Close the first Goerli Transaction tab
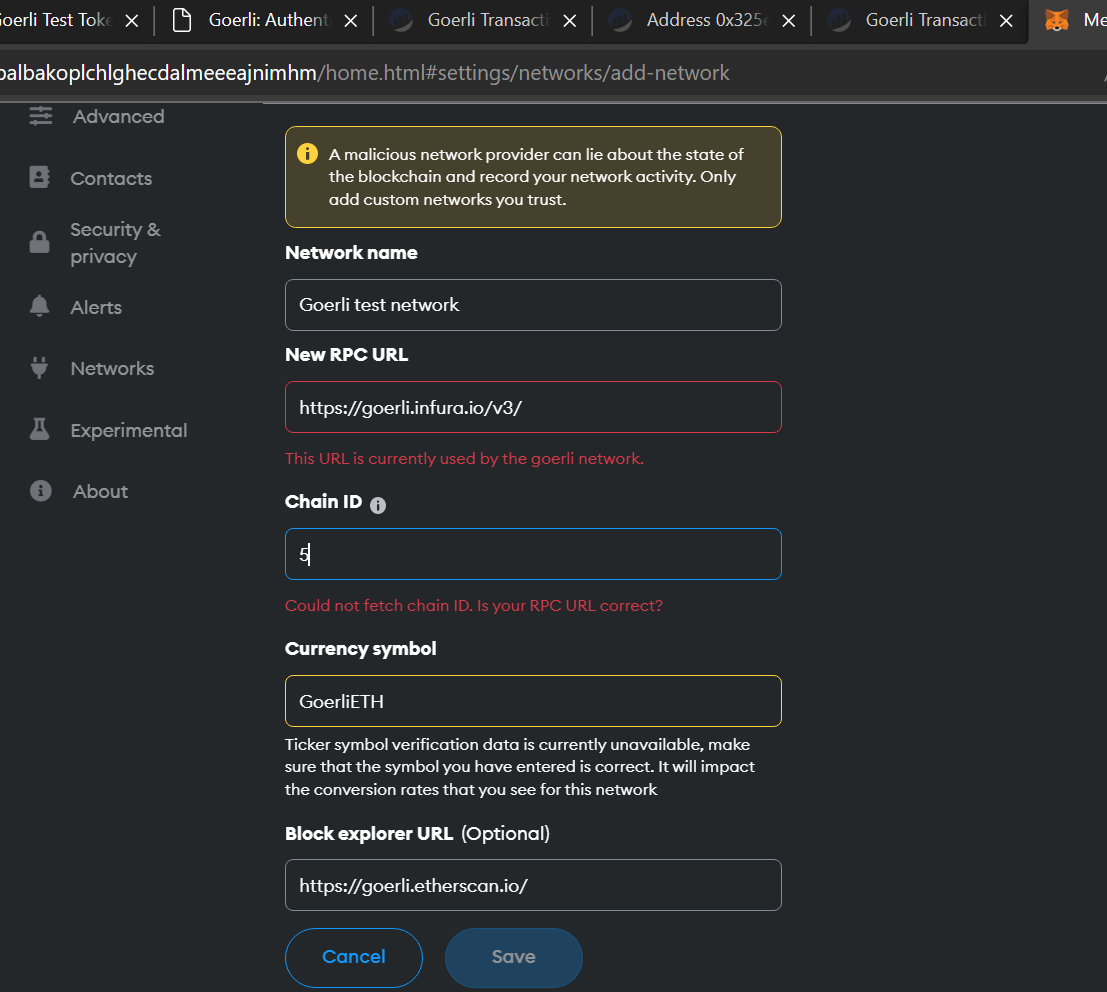This screenshot has width=1107, height=992. pyautogui.click(x=569, y=21)
